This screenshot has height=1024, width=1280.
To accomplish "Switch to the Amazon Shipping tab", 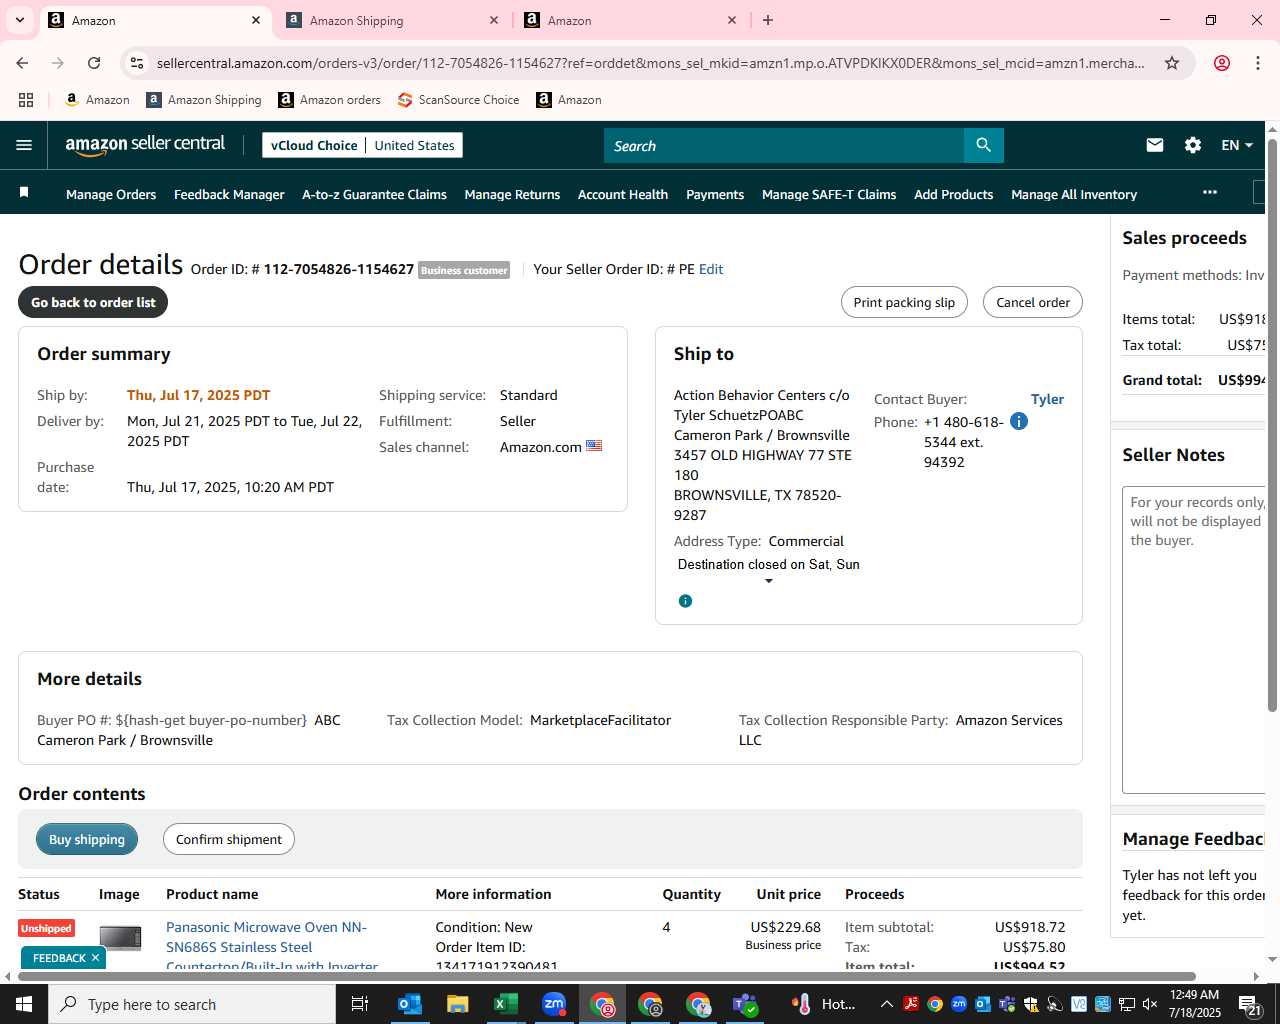I will pyautogui.click(x=390, y=20).
